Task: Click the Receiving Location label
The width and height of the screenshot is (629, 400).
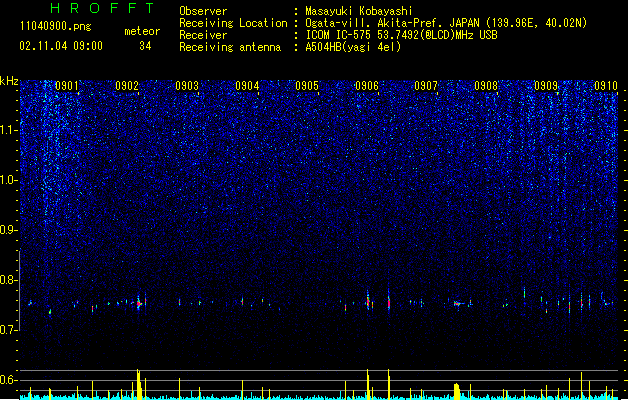Action: [233, 23]
